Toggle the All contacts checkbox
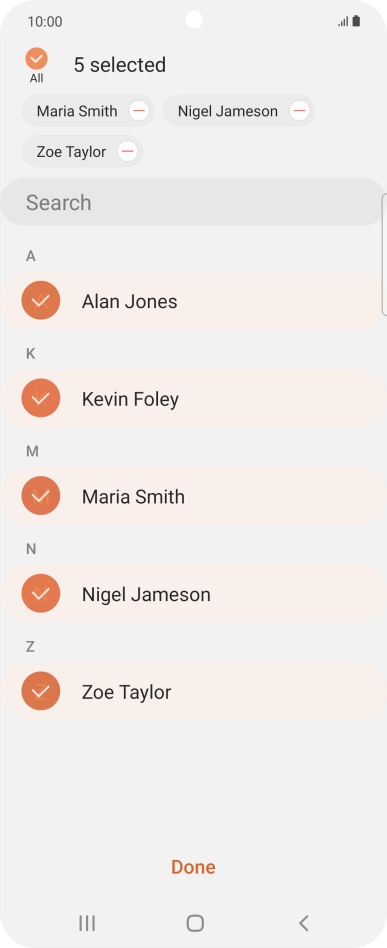Image resolution: width=387 pixels, height=948 pixels. point(36,59)
